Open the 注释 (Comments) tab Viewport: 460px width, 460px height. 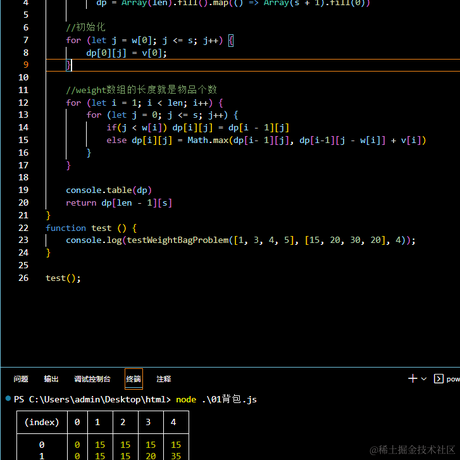164,379
